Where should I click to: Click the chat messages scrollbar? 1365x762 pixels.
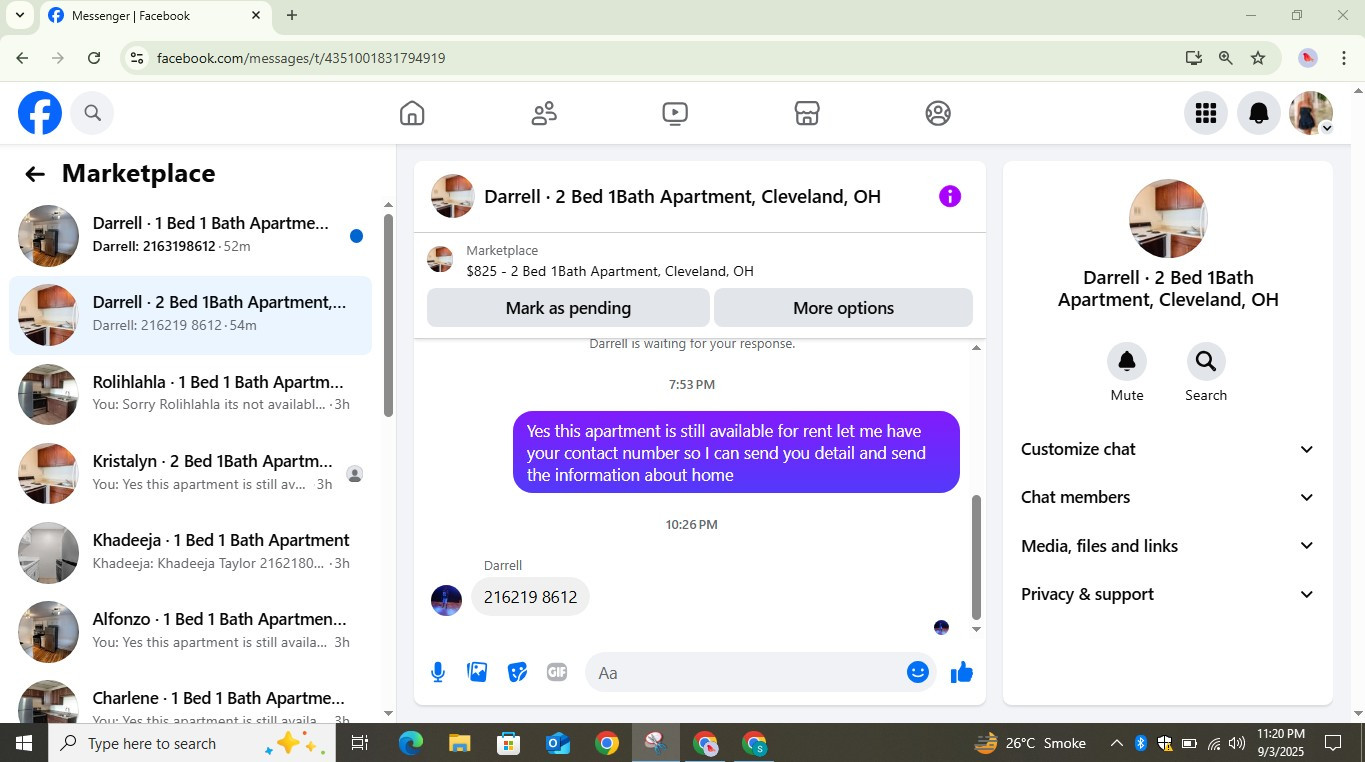click(x=977, y=556)
